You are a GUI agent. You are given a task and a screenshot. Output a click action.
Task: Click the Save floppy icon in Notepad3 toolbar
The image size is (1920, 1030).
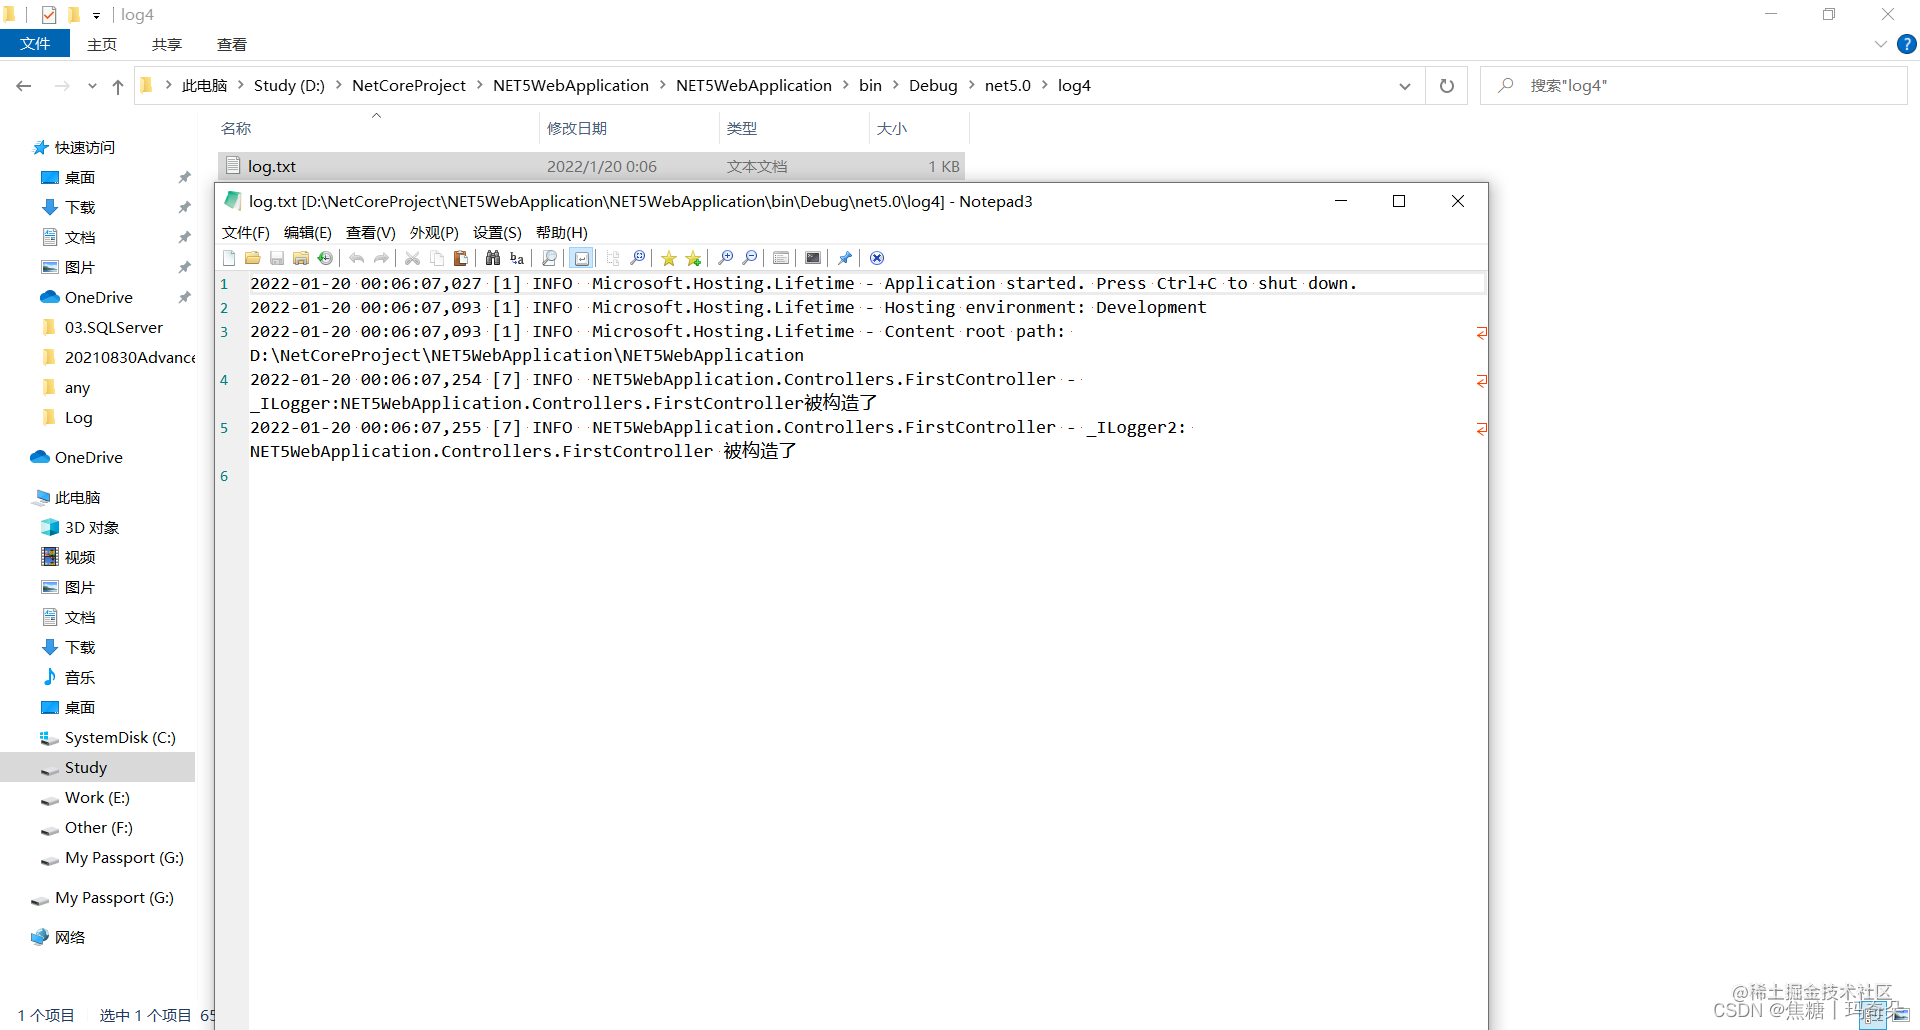tap(277, 258)
